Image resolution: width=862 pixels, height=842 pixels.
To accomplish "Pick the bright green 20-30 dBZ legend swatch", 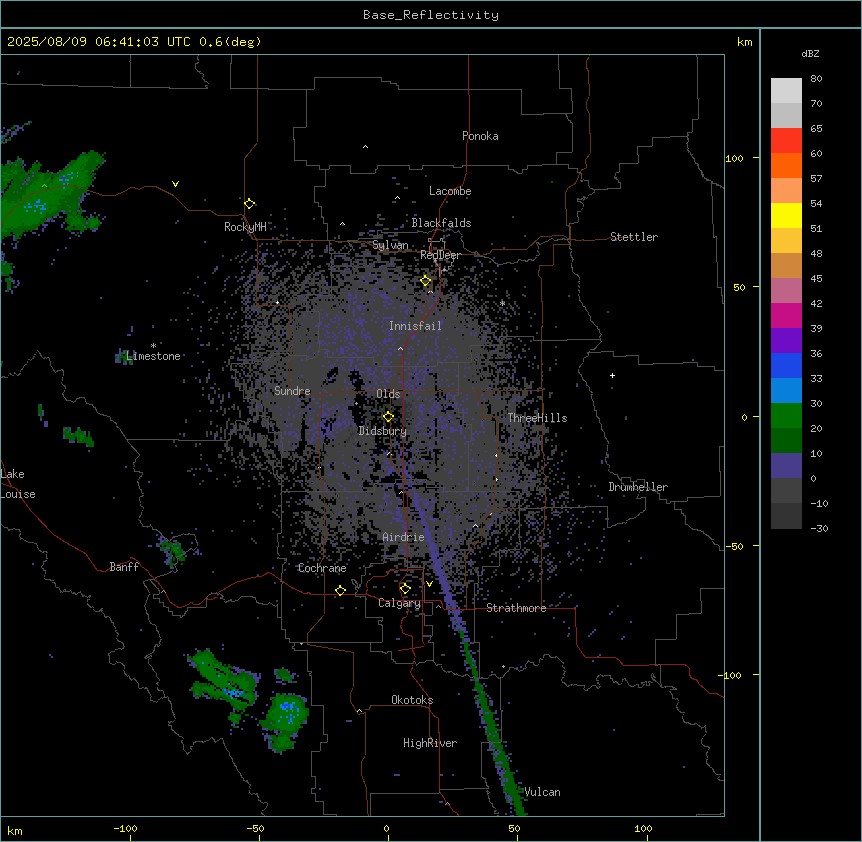I will [786, 416].
